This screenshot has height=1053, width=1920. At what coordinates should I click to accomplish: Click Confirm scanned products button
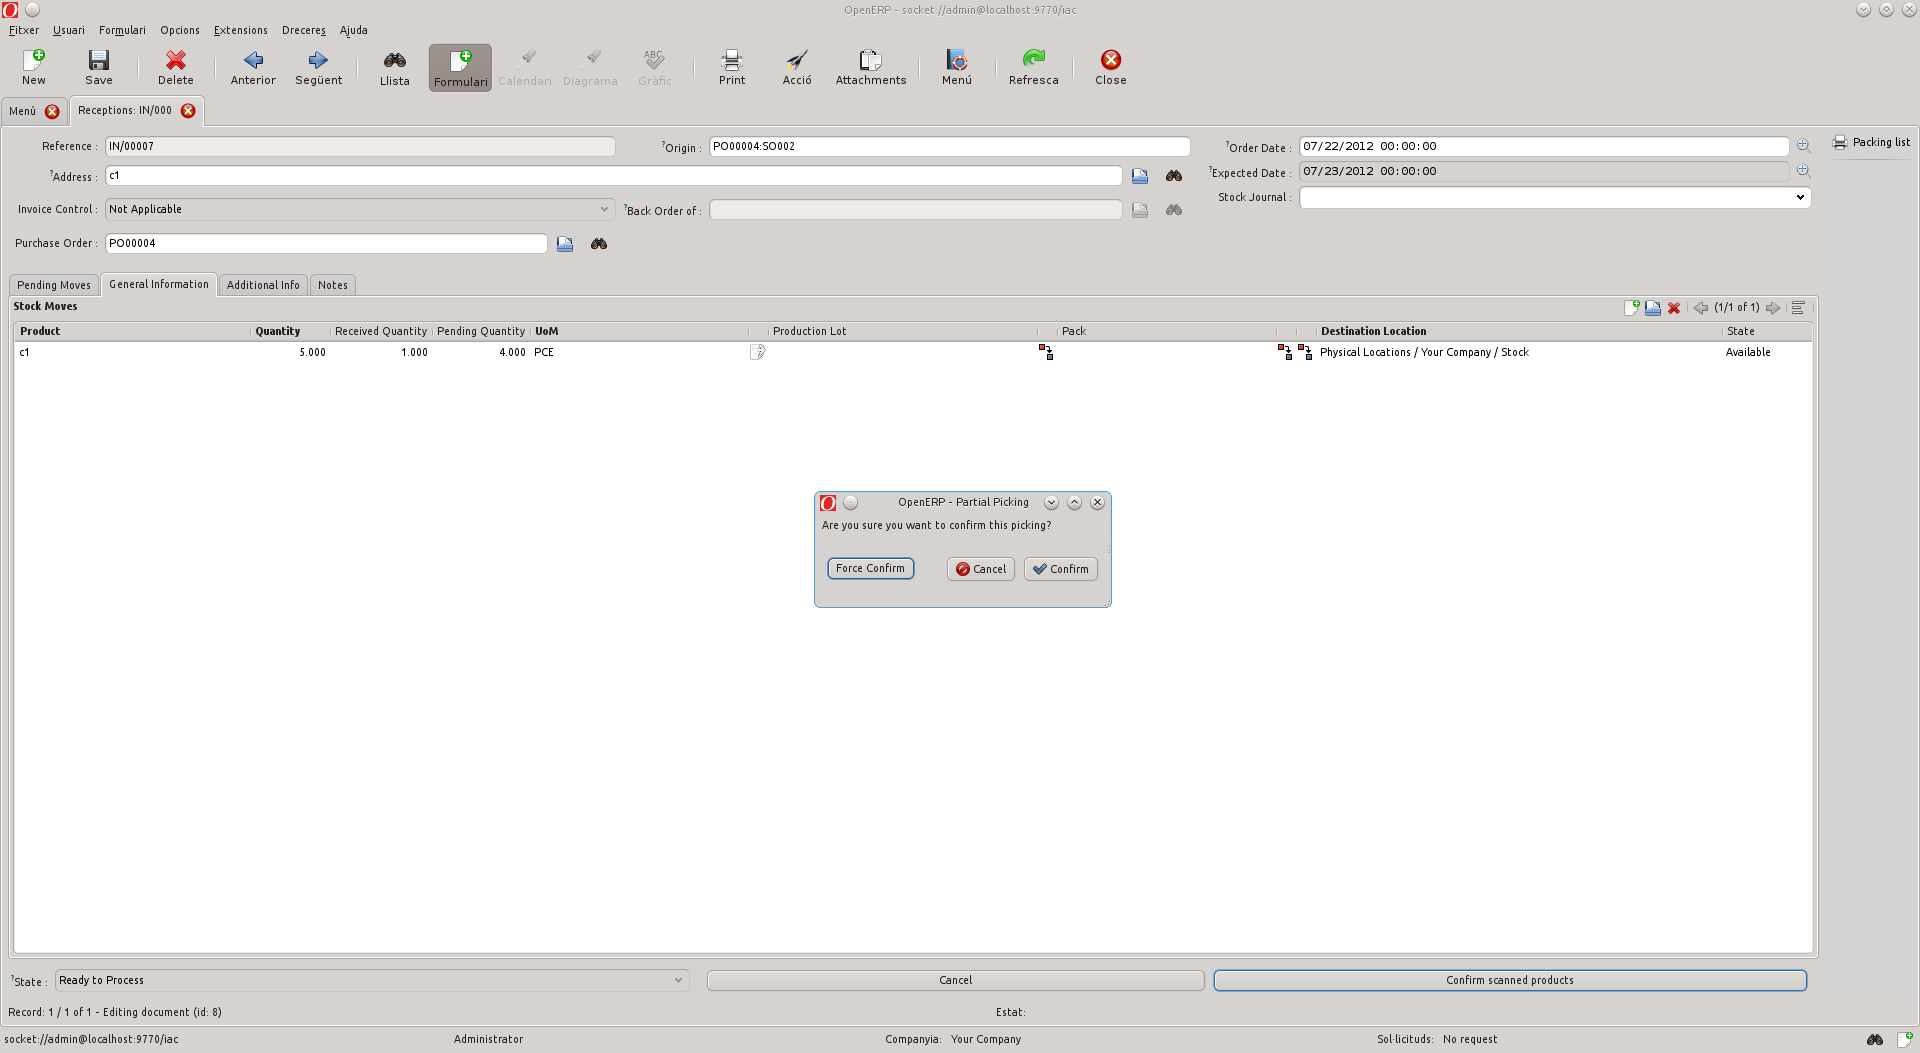tap(1510, 981)
